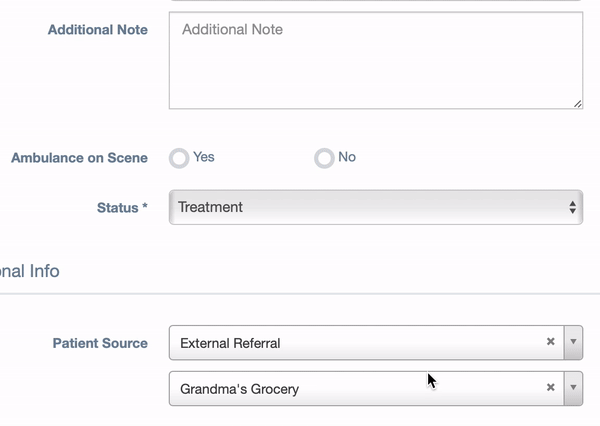Click the "No" label text beside the radio
Screen dimensions: 600x426
pos(347,157)
